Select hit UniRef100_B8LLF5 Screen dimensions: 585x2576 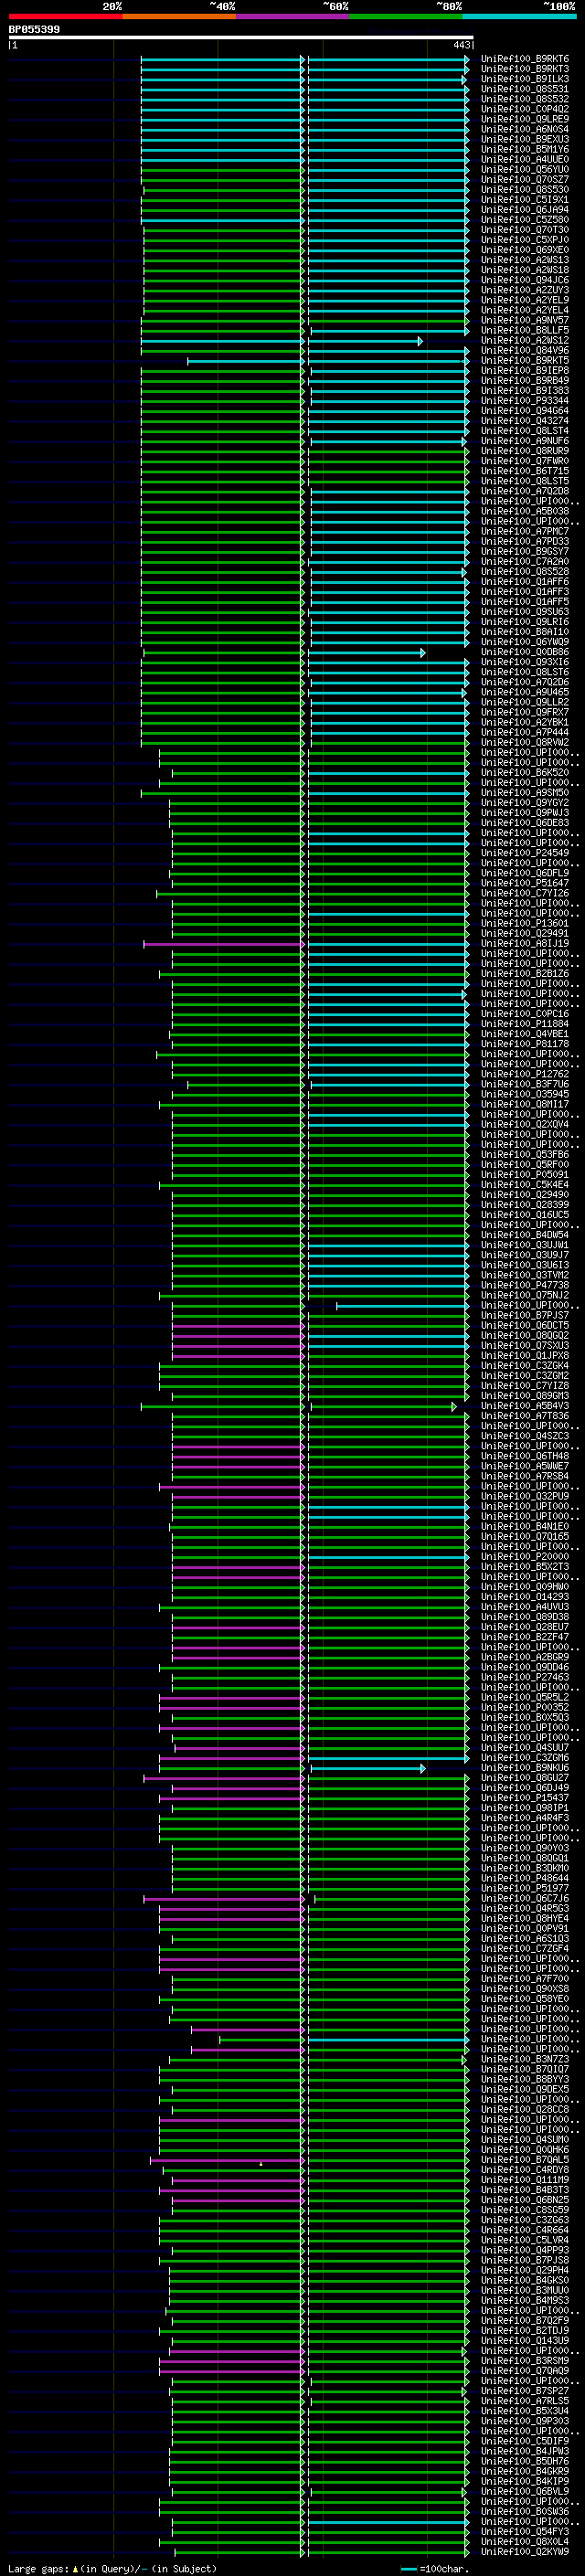pos(525,330)
